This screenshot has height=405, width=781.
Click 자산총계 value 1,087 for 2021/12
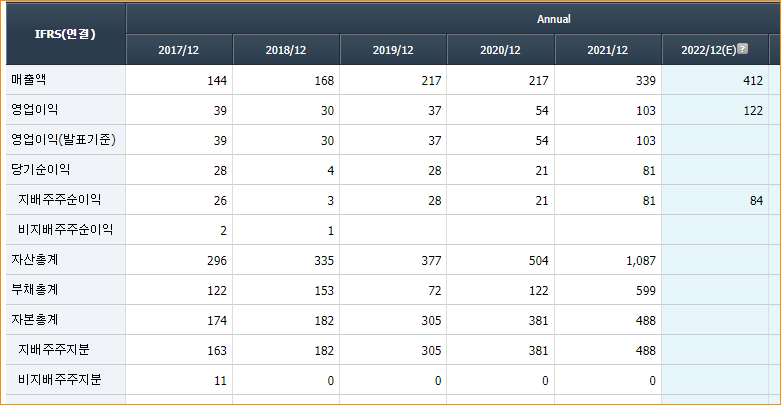pos(641,261)
